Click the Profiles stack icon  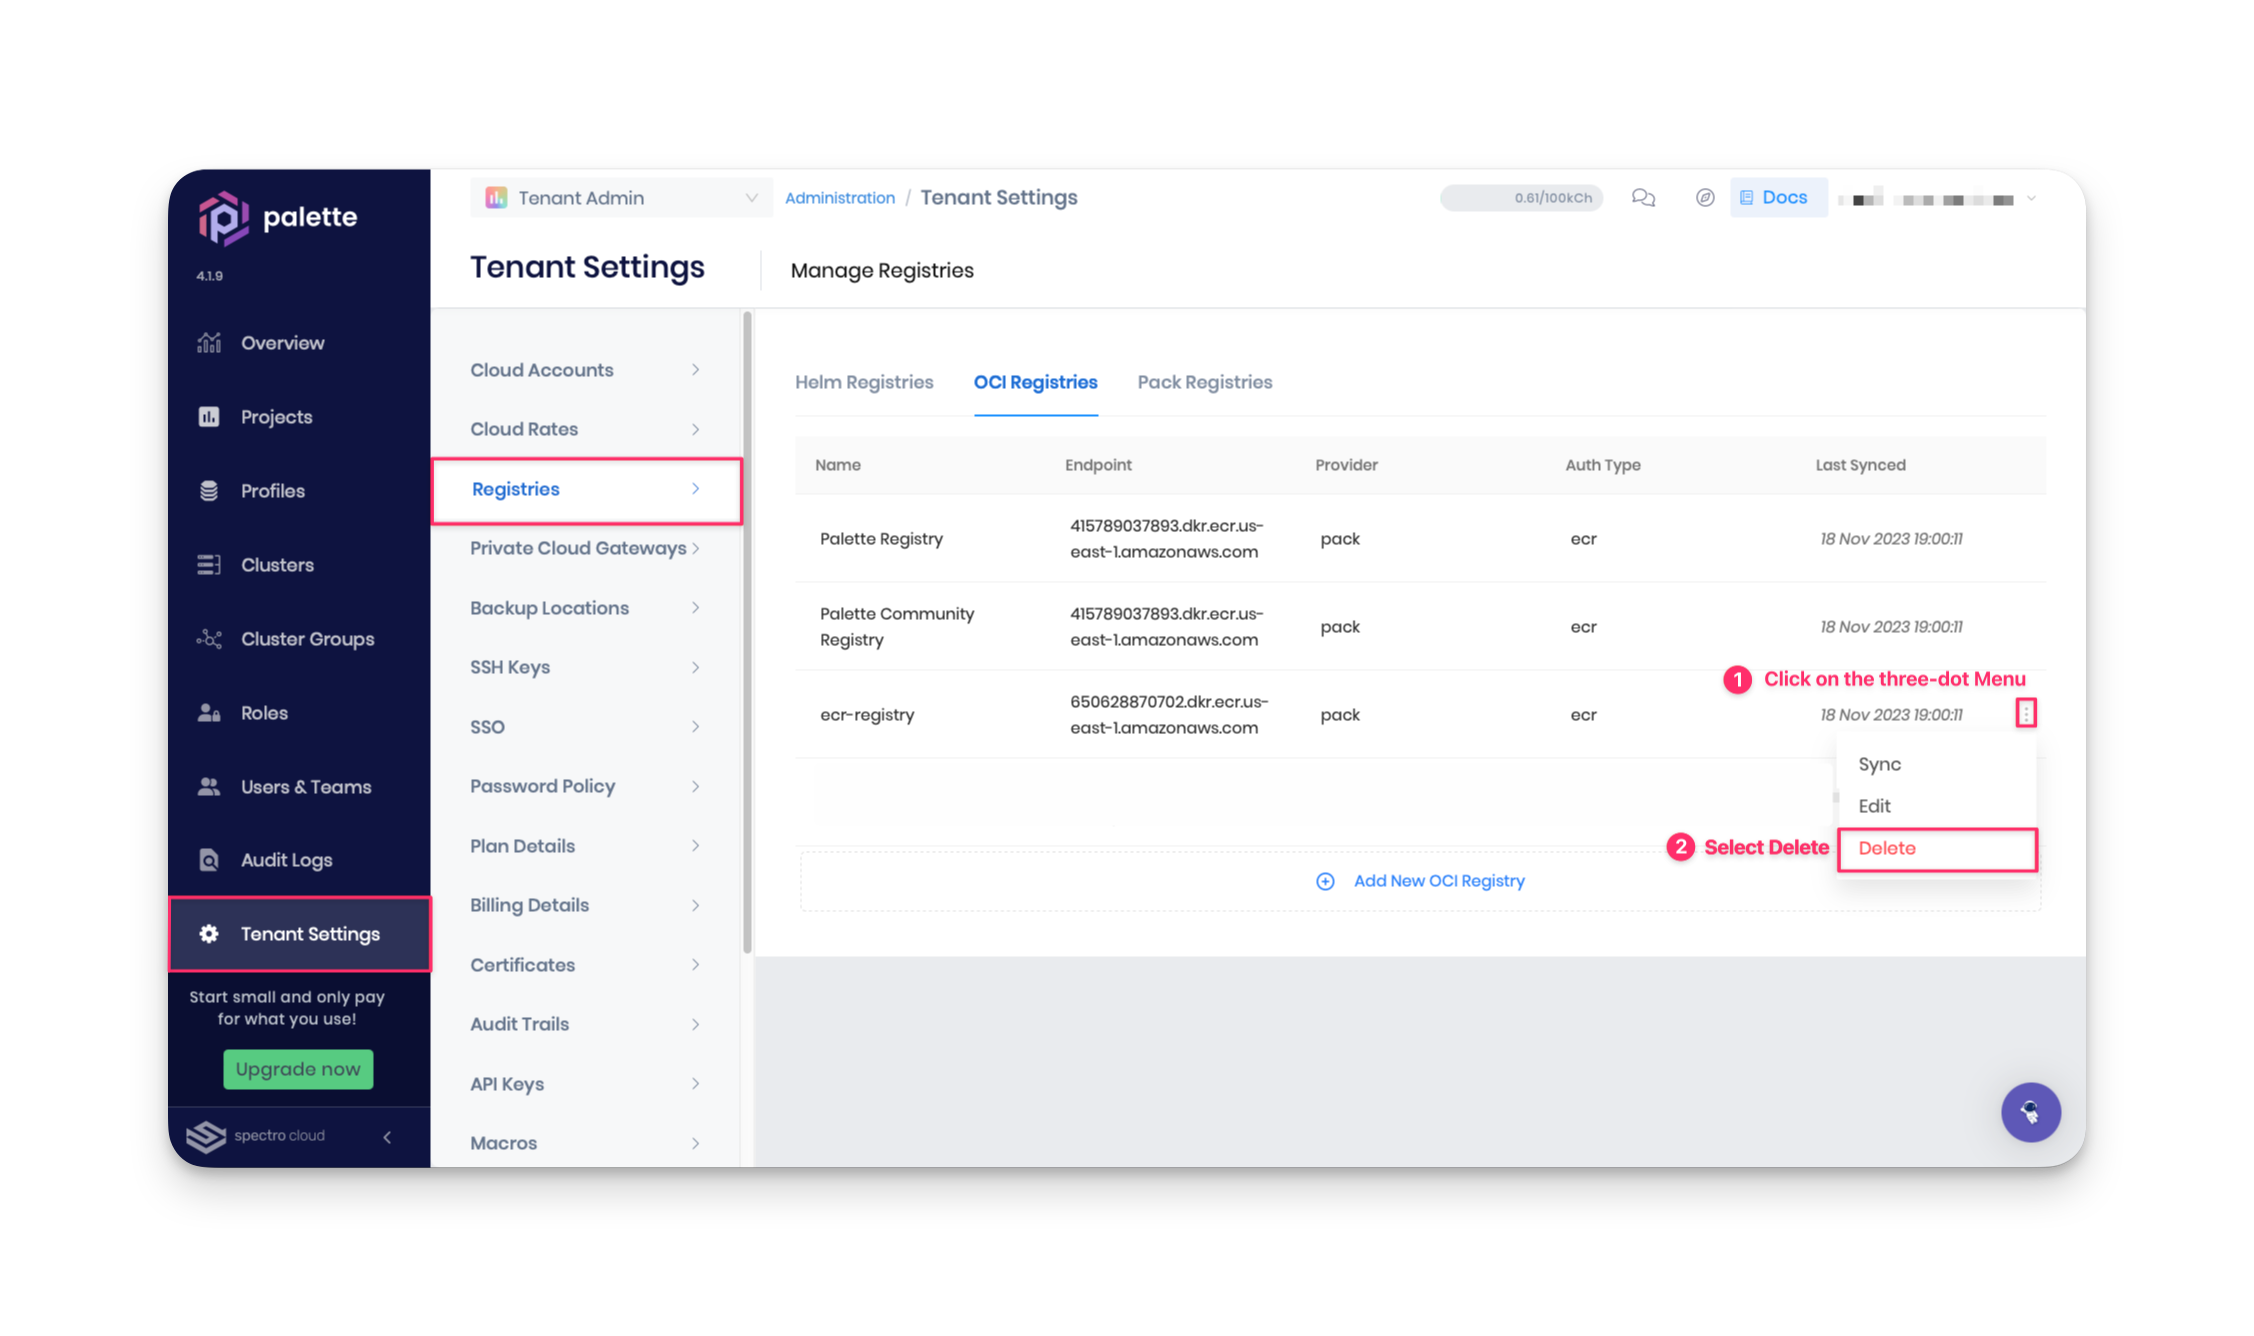209,491
